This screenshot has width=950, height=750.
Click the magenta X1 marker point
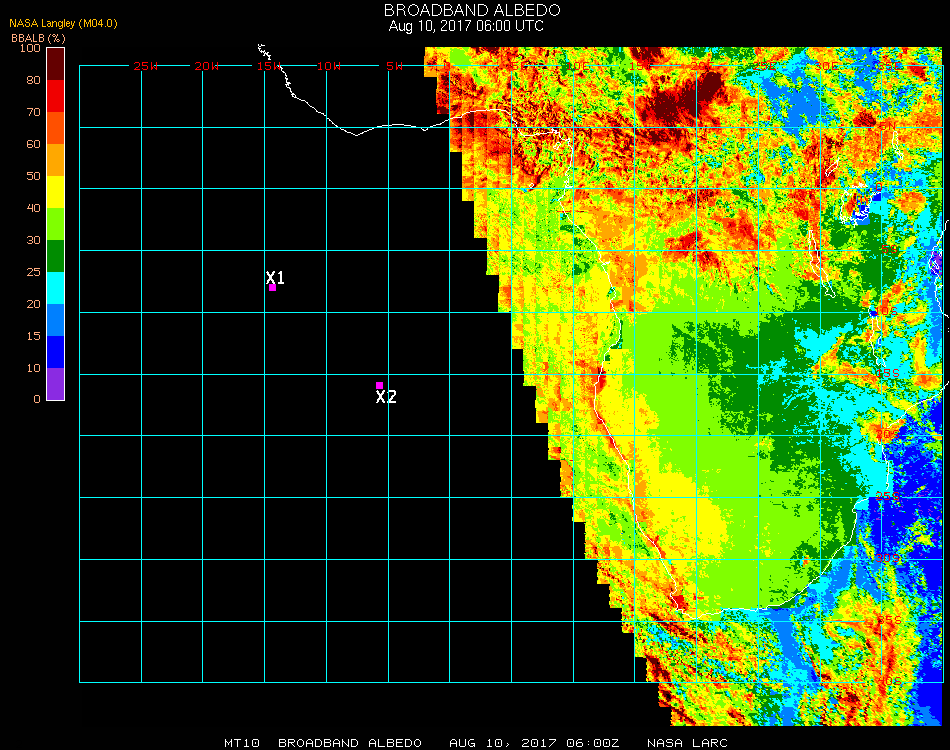click(272, 288)
